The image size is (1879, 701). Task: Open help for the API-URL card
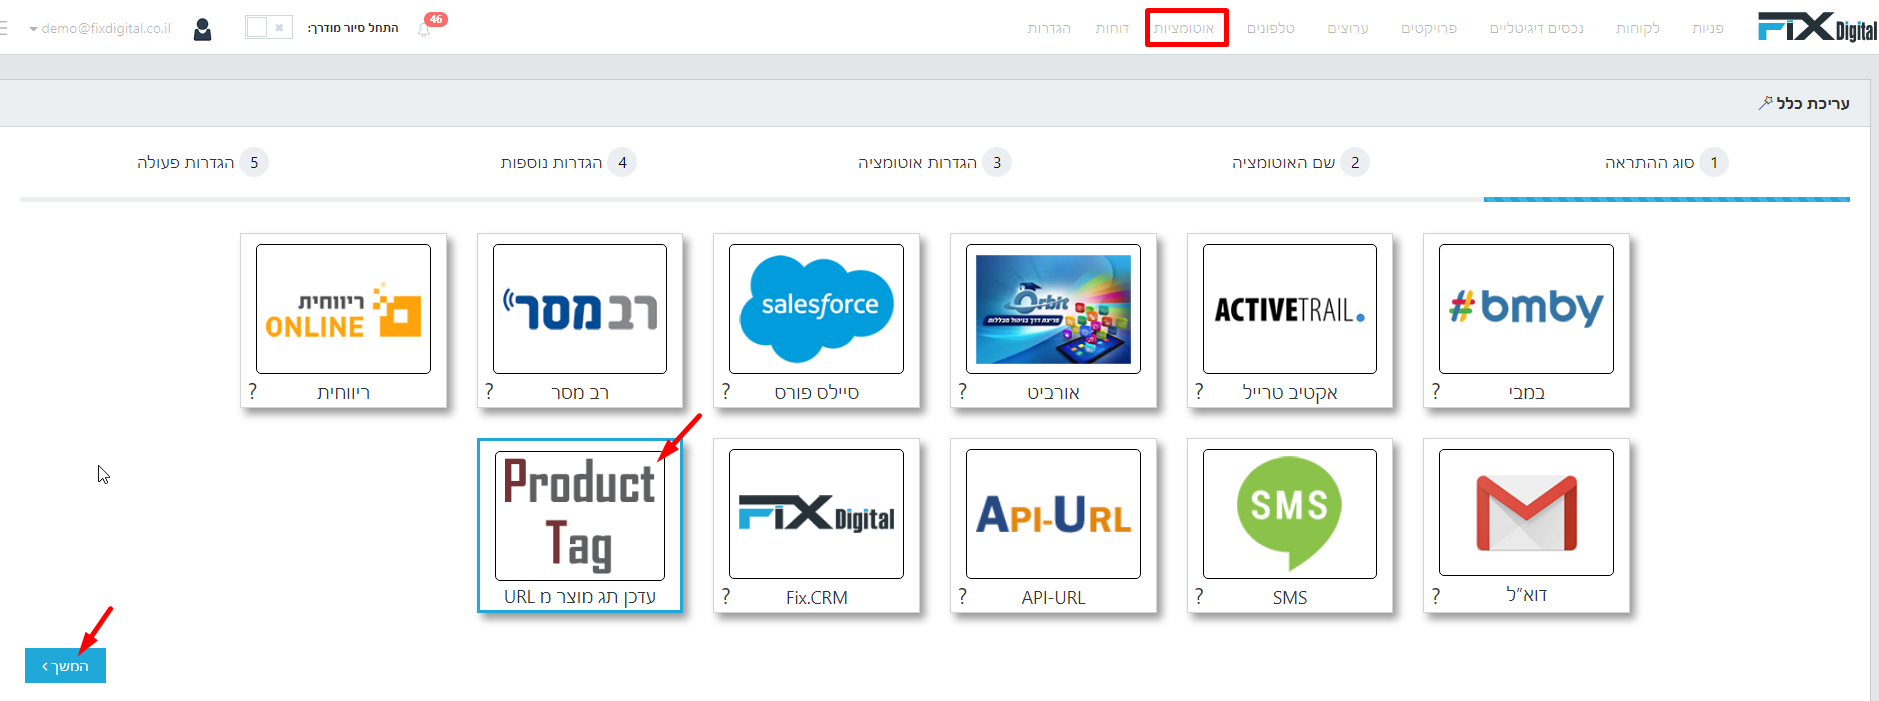(963, 596)
